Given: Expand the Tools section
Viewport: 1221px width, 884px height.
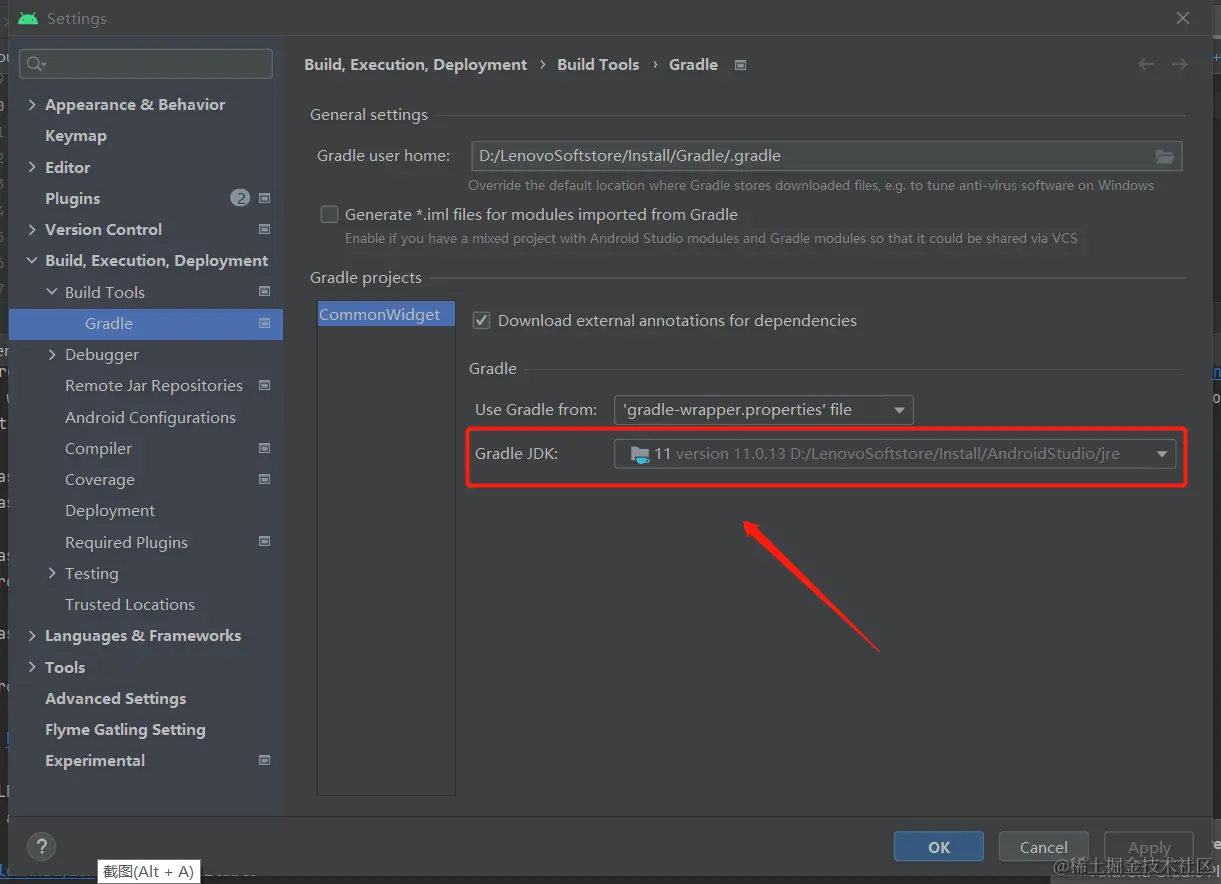Looking at the screenshot, I should click(x=33, y=667).
